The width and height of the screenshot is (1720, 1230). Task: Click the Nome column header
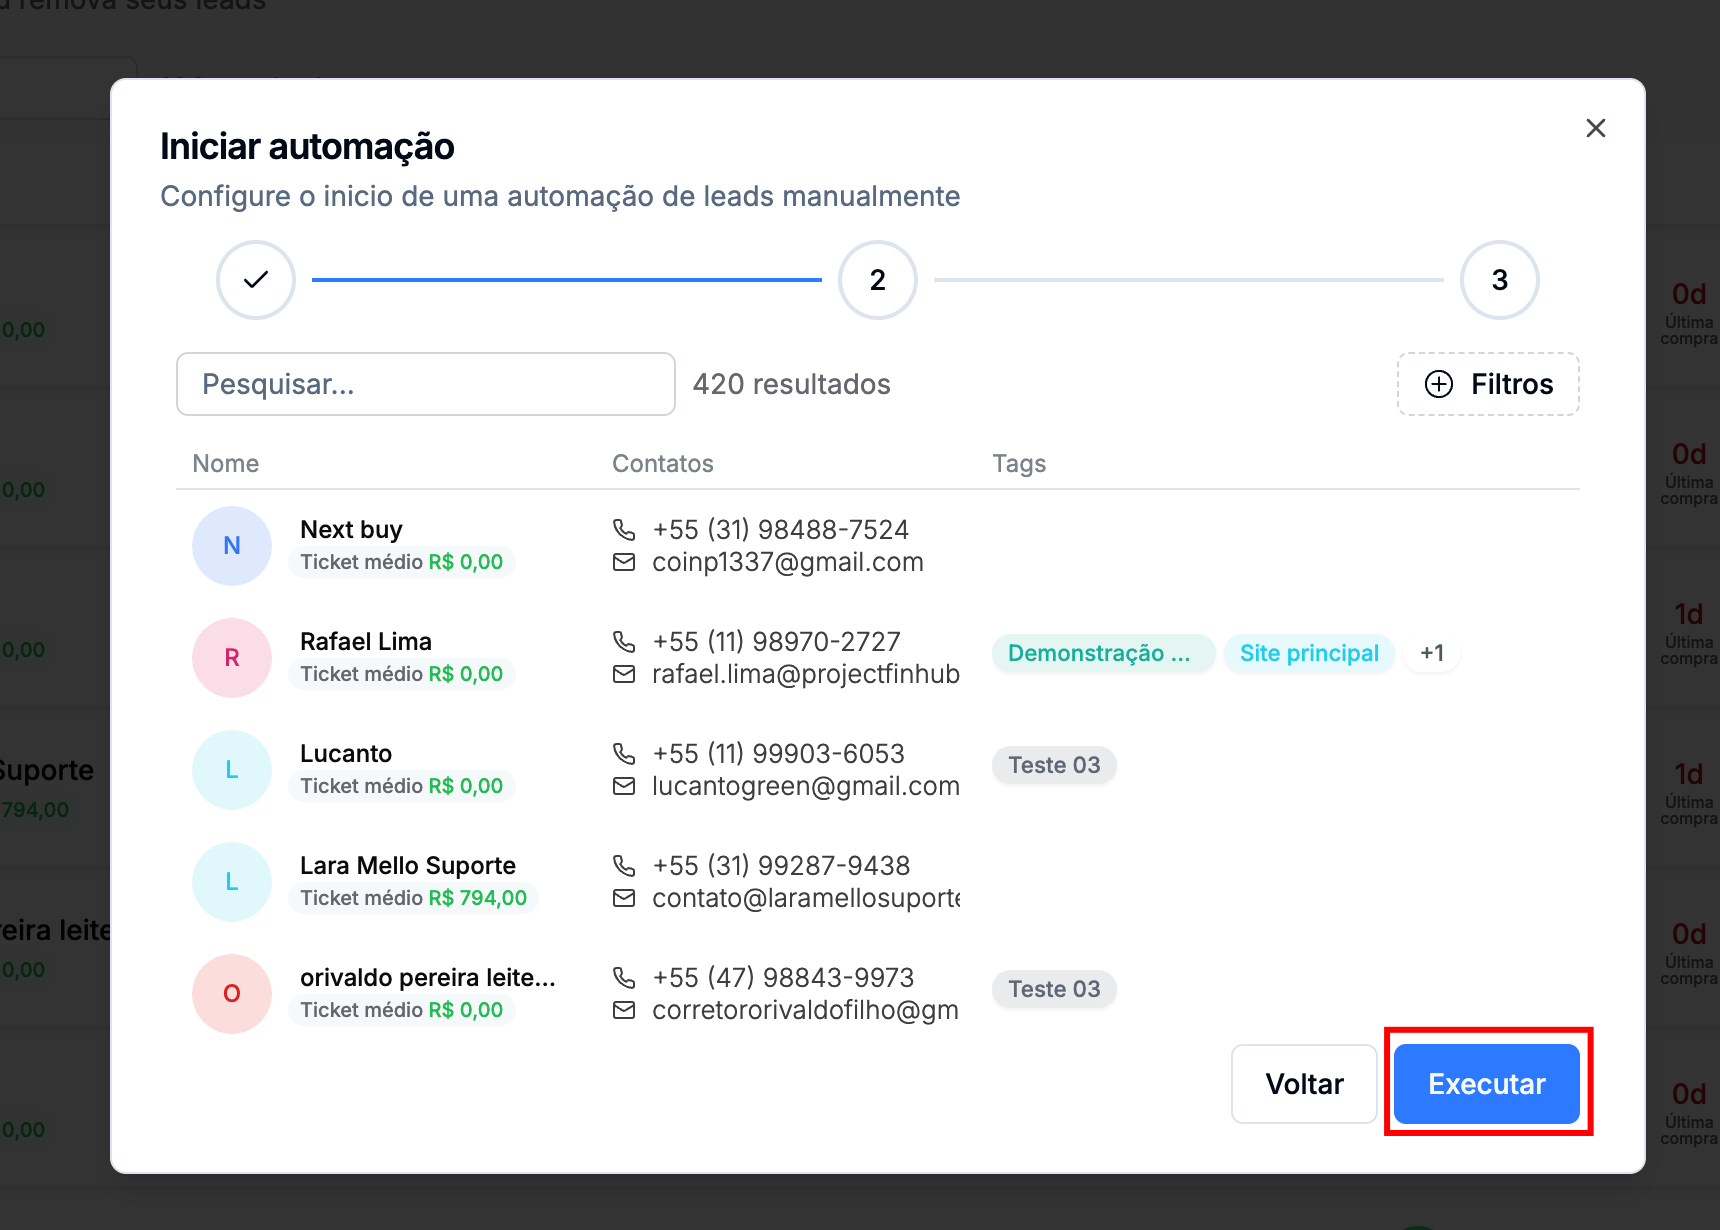pyautogui.click(x=226, y=463)
